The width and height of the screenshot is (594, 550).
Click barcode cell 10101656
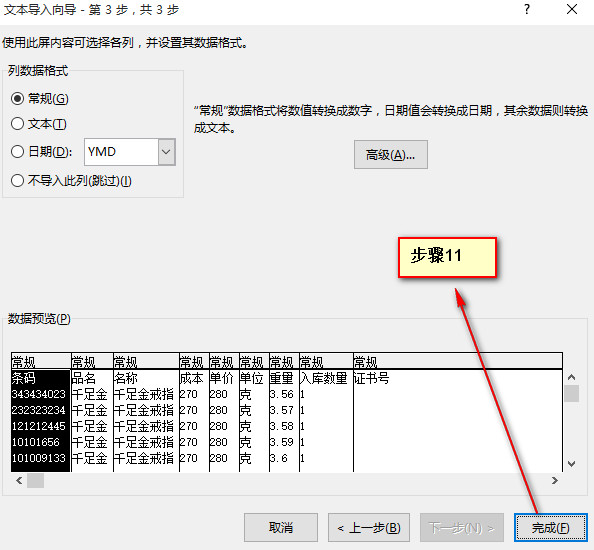36,442
